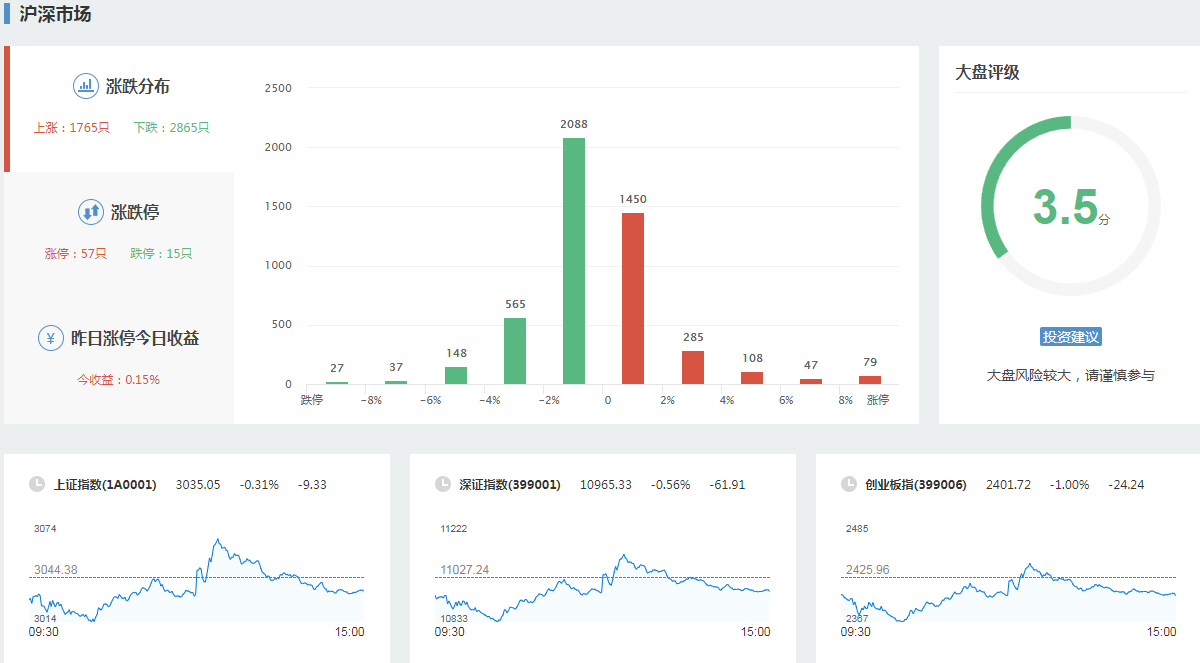Click the 涨跌停 up-down arrows icon
1200x663 pixels.
[x=91, y=212]
